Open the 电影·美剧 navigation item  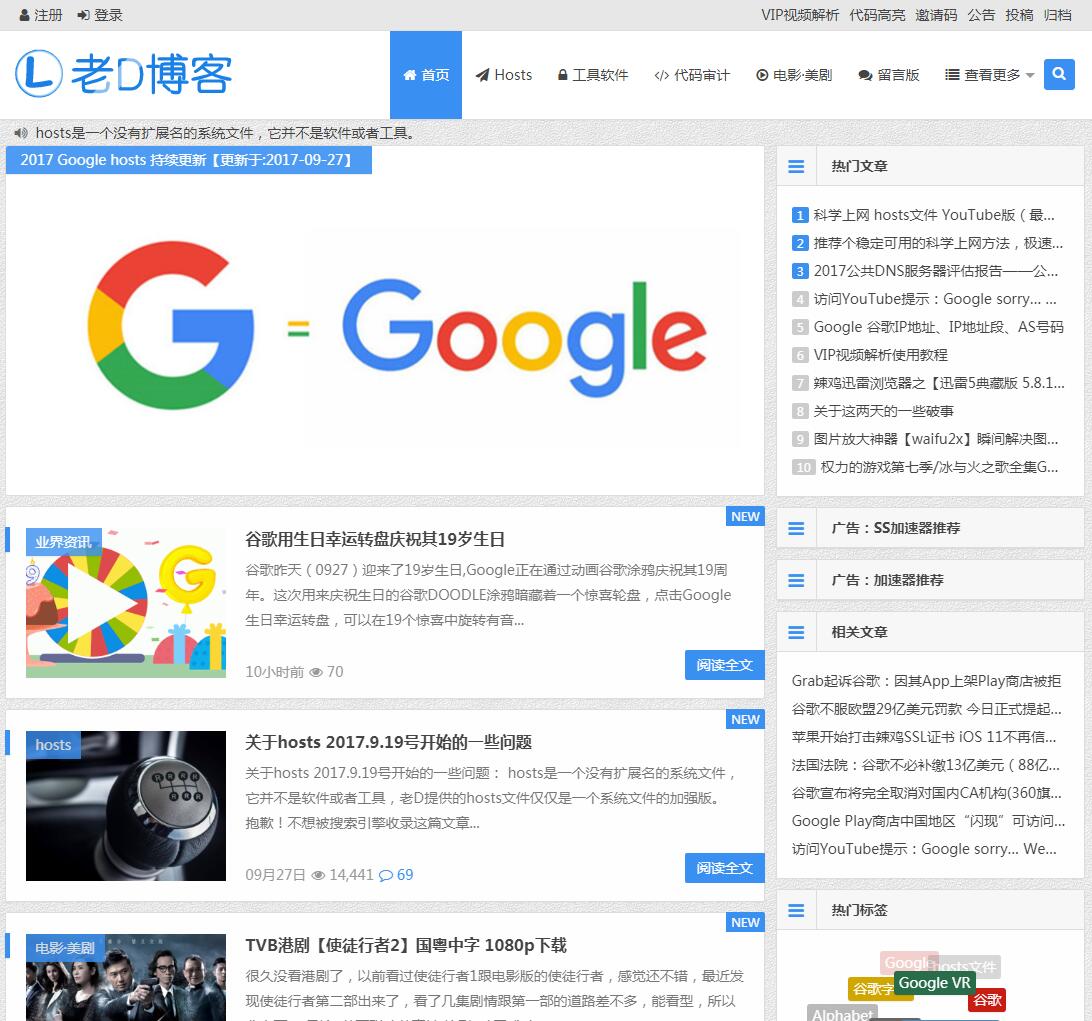click(794, 75)
